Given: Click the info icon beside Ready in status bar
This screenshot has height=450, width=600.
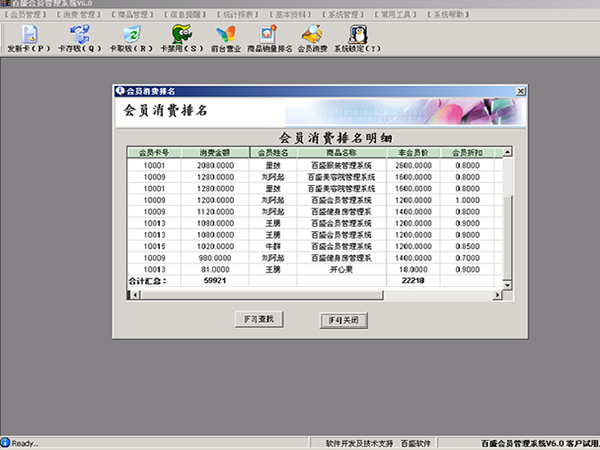Looking at the screenshot, I should (5, 443).
